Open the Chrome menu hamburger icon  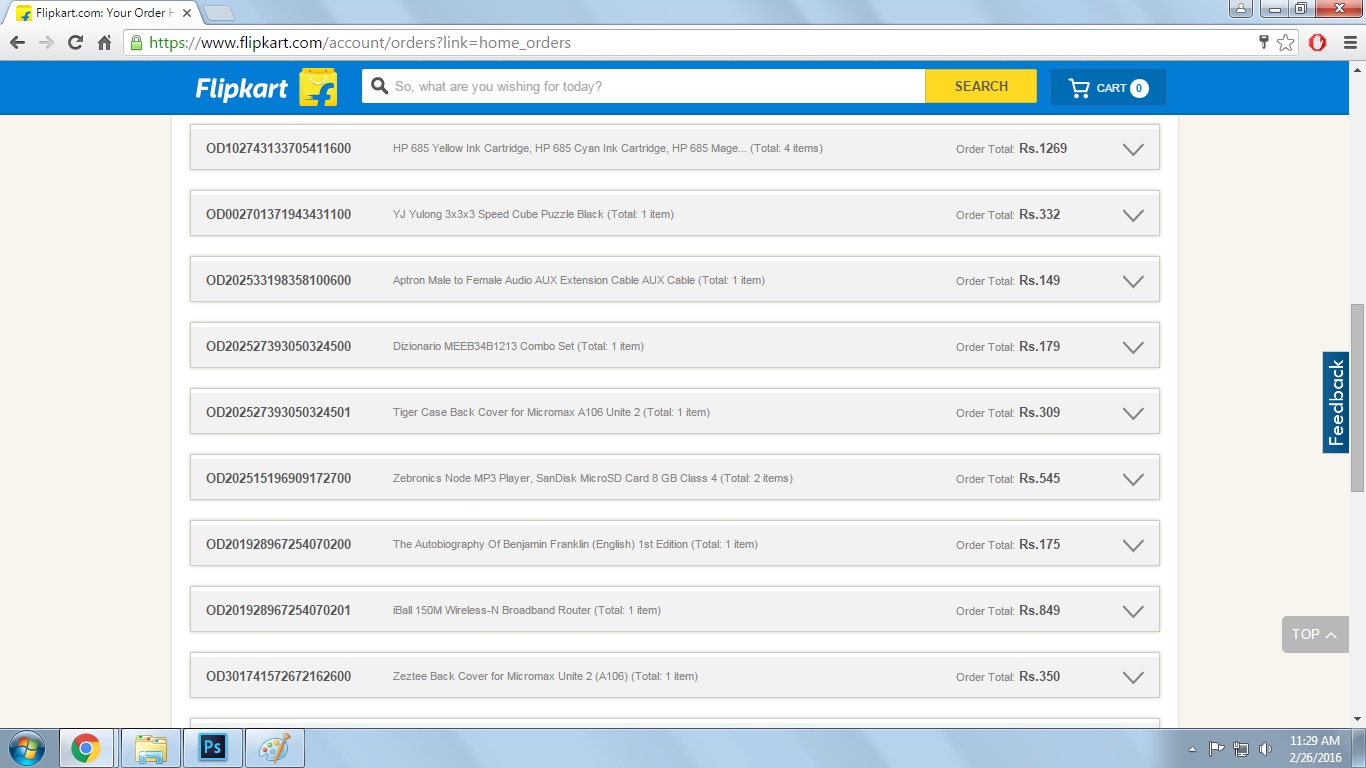pyautogui.click(x=1347, y=42)
